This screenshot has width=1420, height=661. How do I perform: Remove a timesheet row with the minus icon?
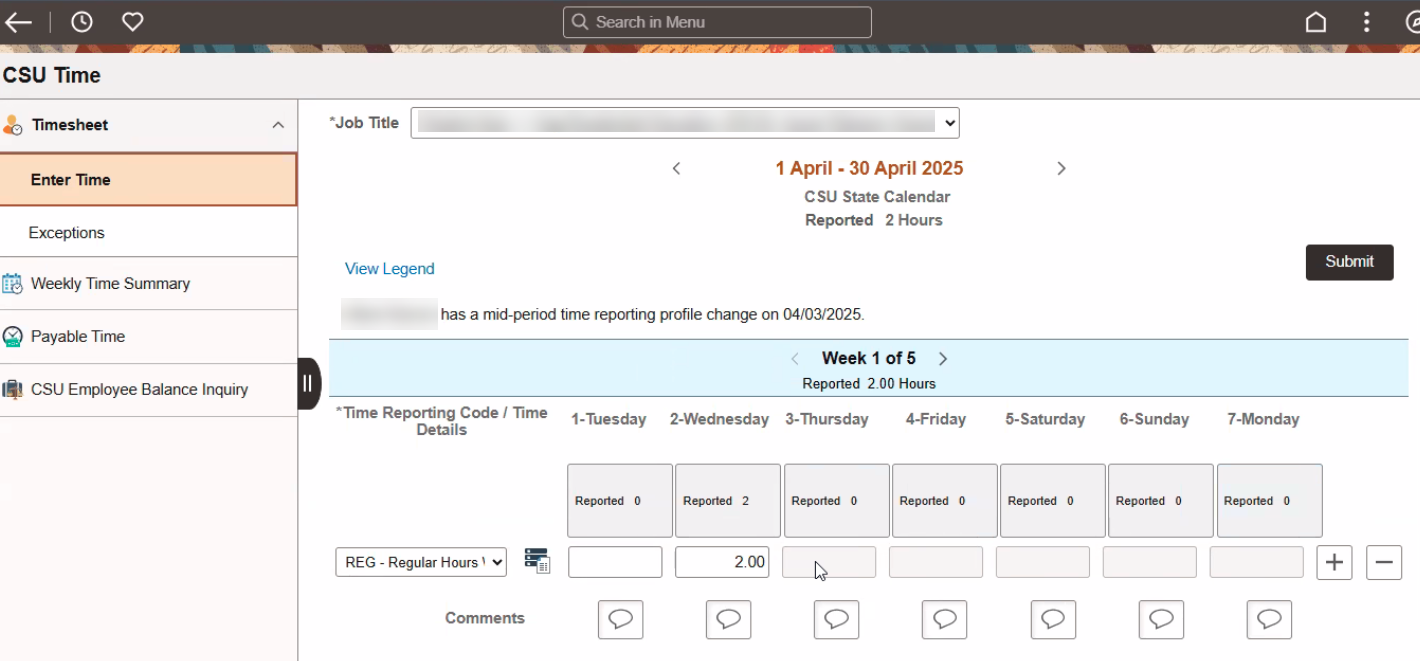coord(1384,562)
